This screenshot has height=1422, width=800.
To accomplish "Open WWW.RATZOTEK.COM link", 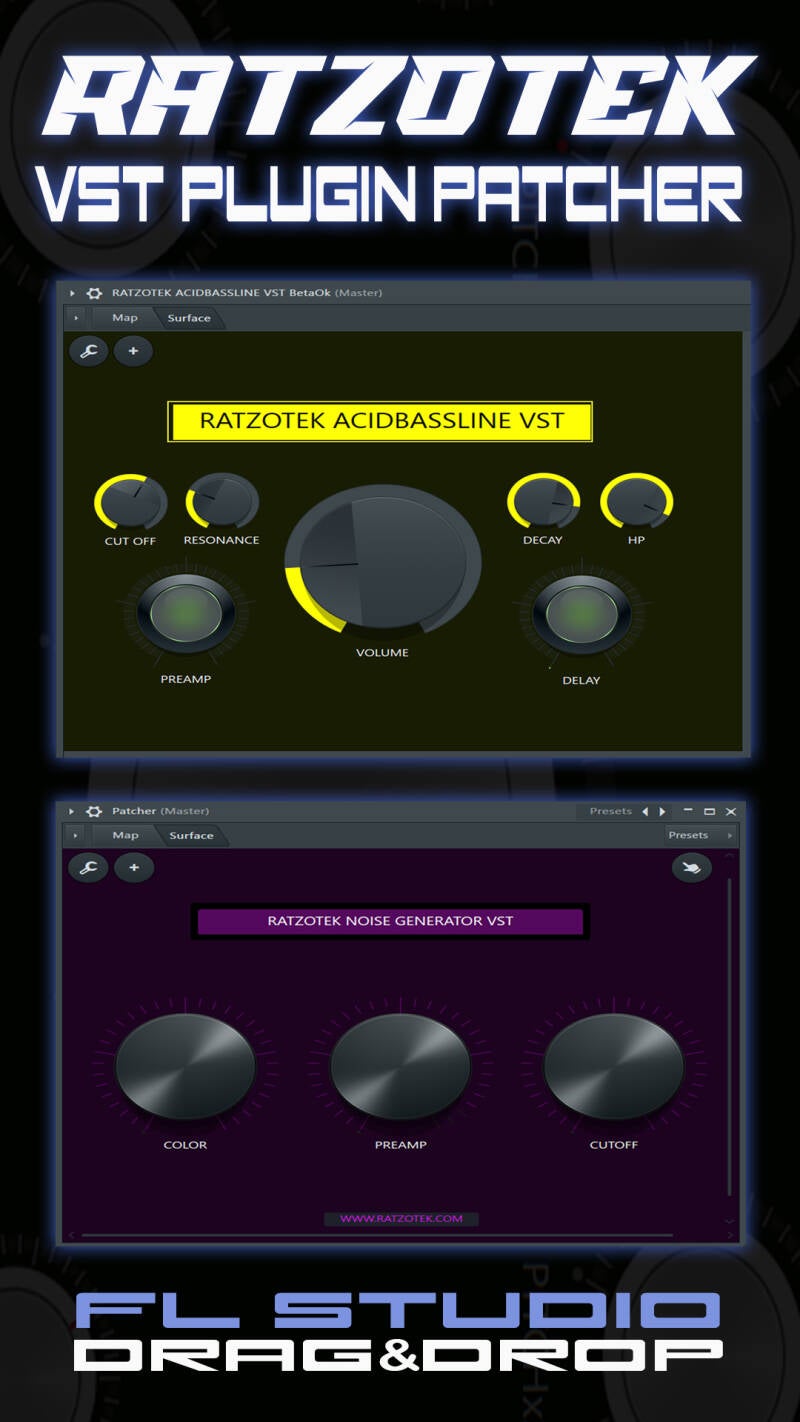I will click(x=401, y=1218).
